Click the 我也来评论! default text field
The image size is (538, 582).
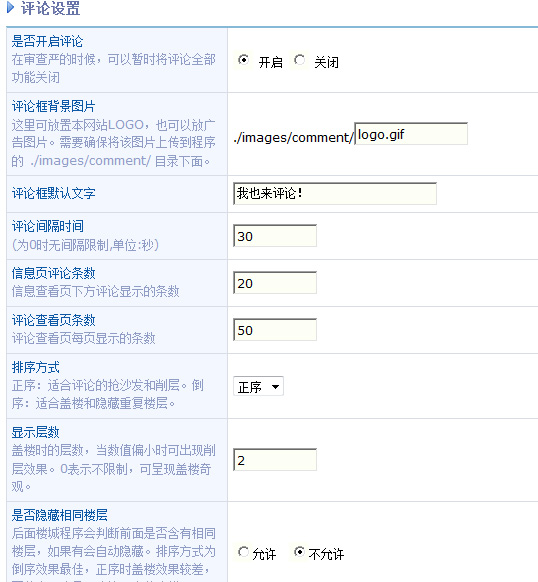[x=335, y=193]
